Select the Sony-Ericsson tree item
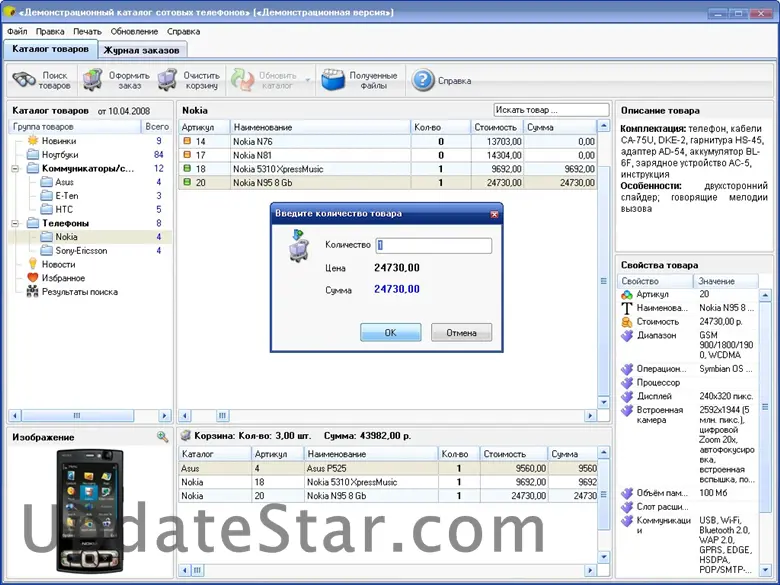The height and width of the screenshot is (585, 780). (x=81, y=250)
